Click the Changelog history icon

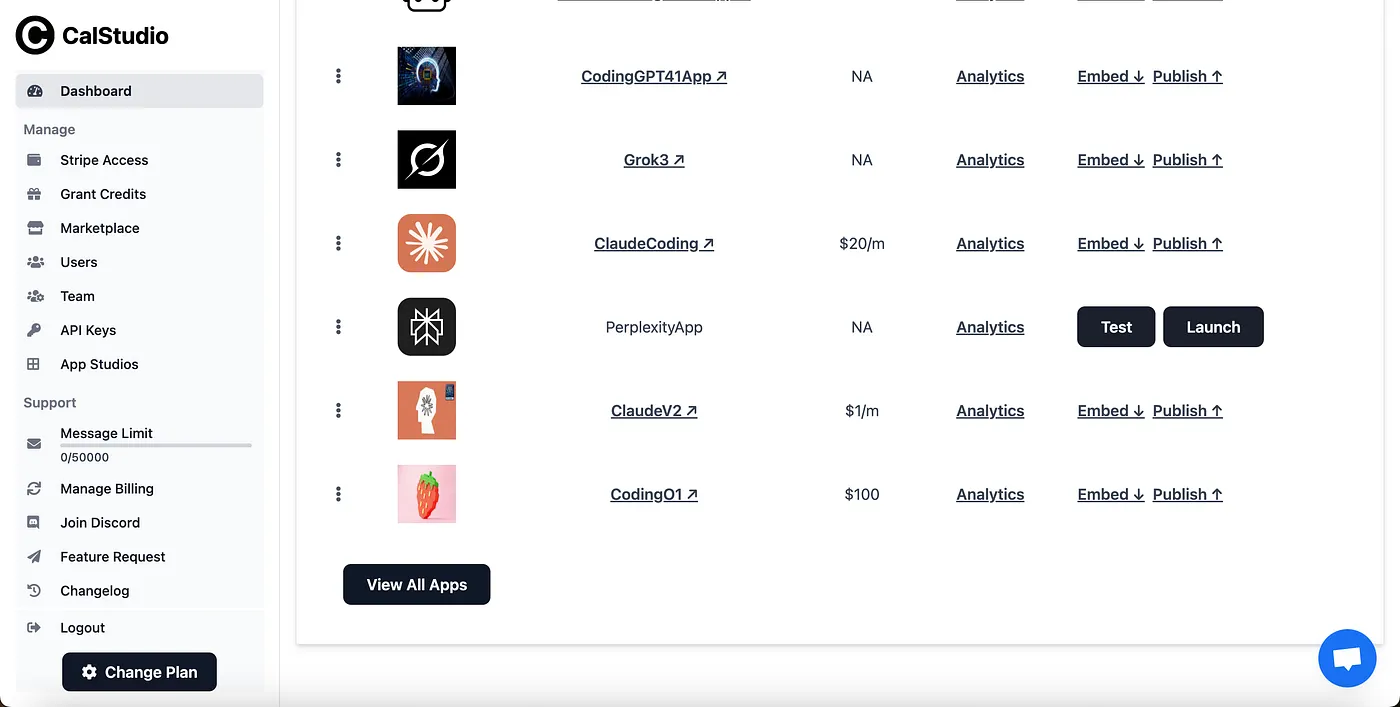coord(35,591)
